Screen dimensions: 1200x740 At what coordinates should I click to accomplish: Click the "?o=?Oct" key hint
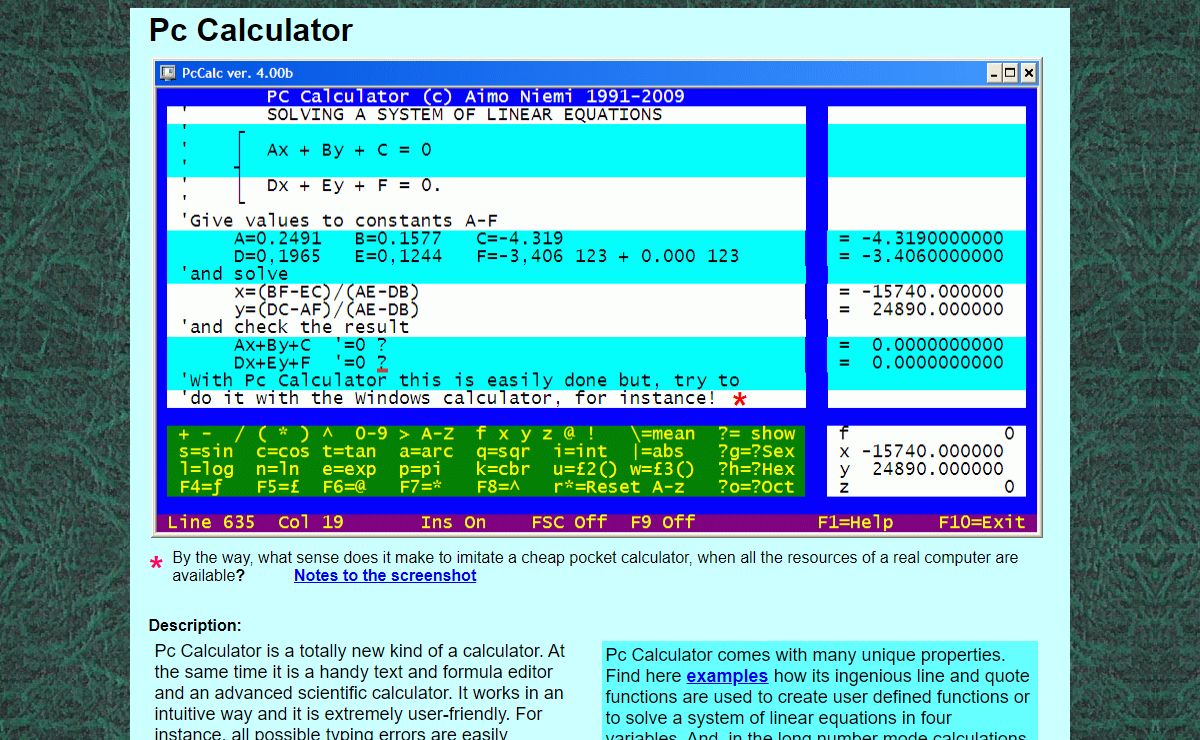(756, 488)
